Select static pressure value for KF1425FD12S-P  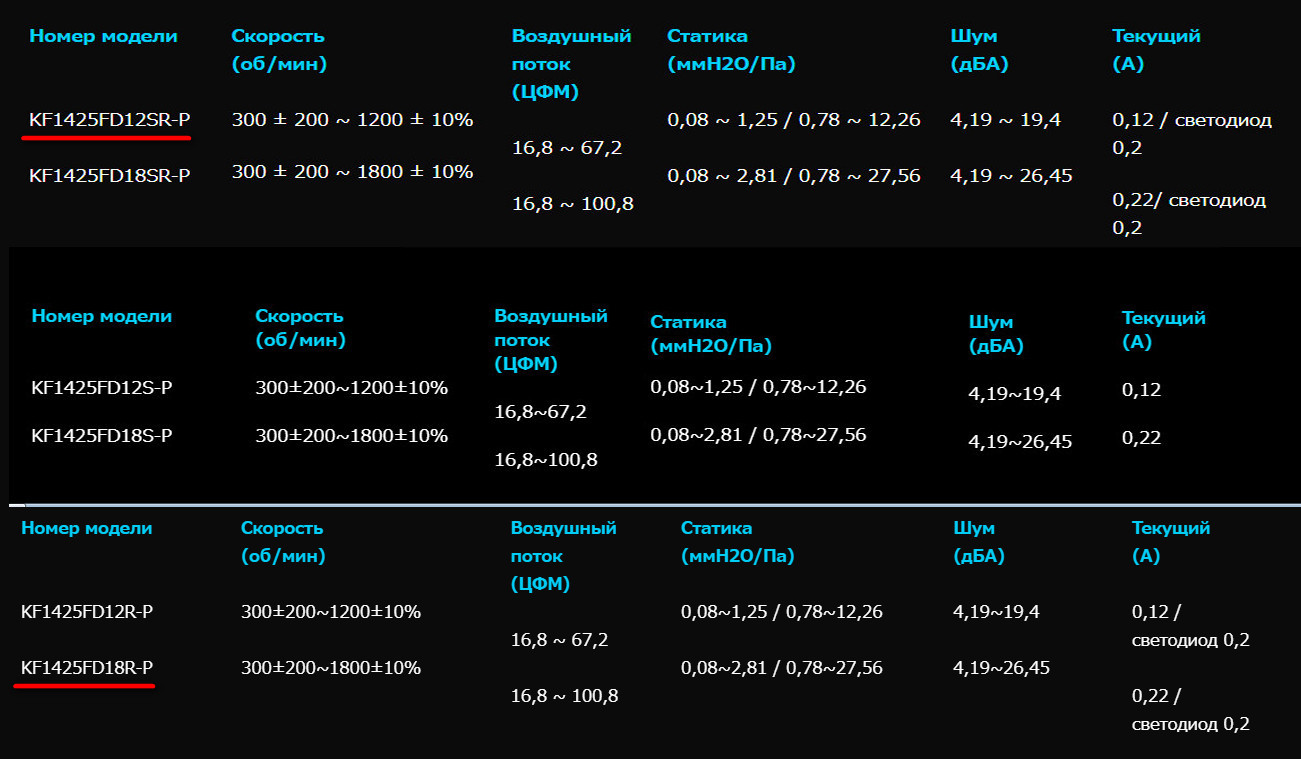point(758,387)
